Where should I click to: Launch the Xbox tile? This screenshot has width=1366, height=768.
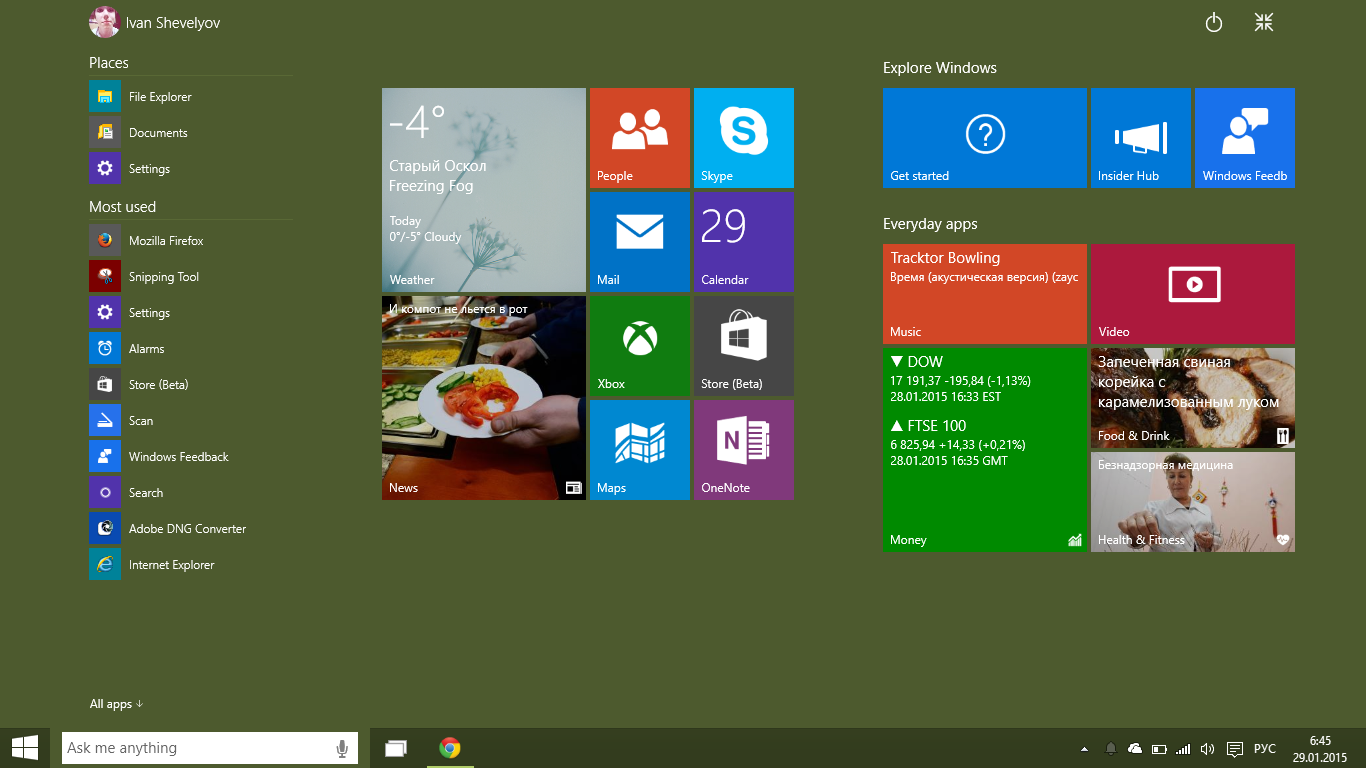(x=640, y=346)
